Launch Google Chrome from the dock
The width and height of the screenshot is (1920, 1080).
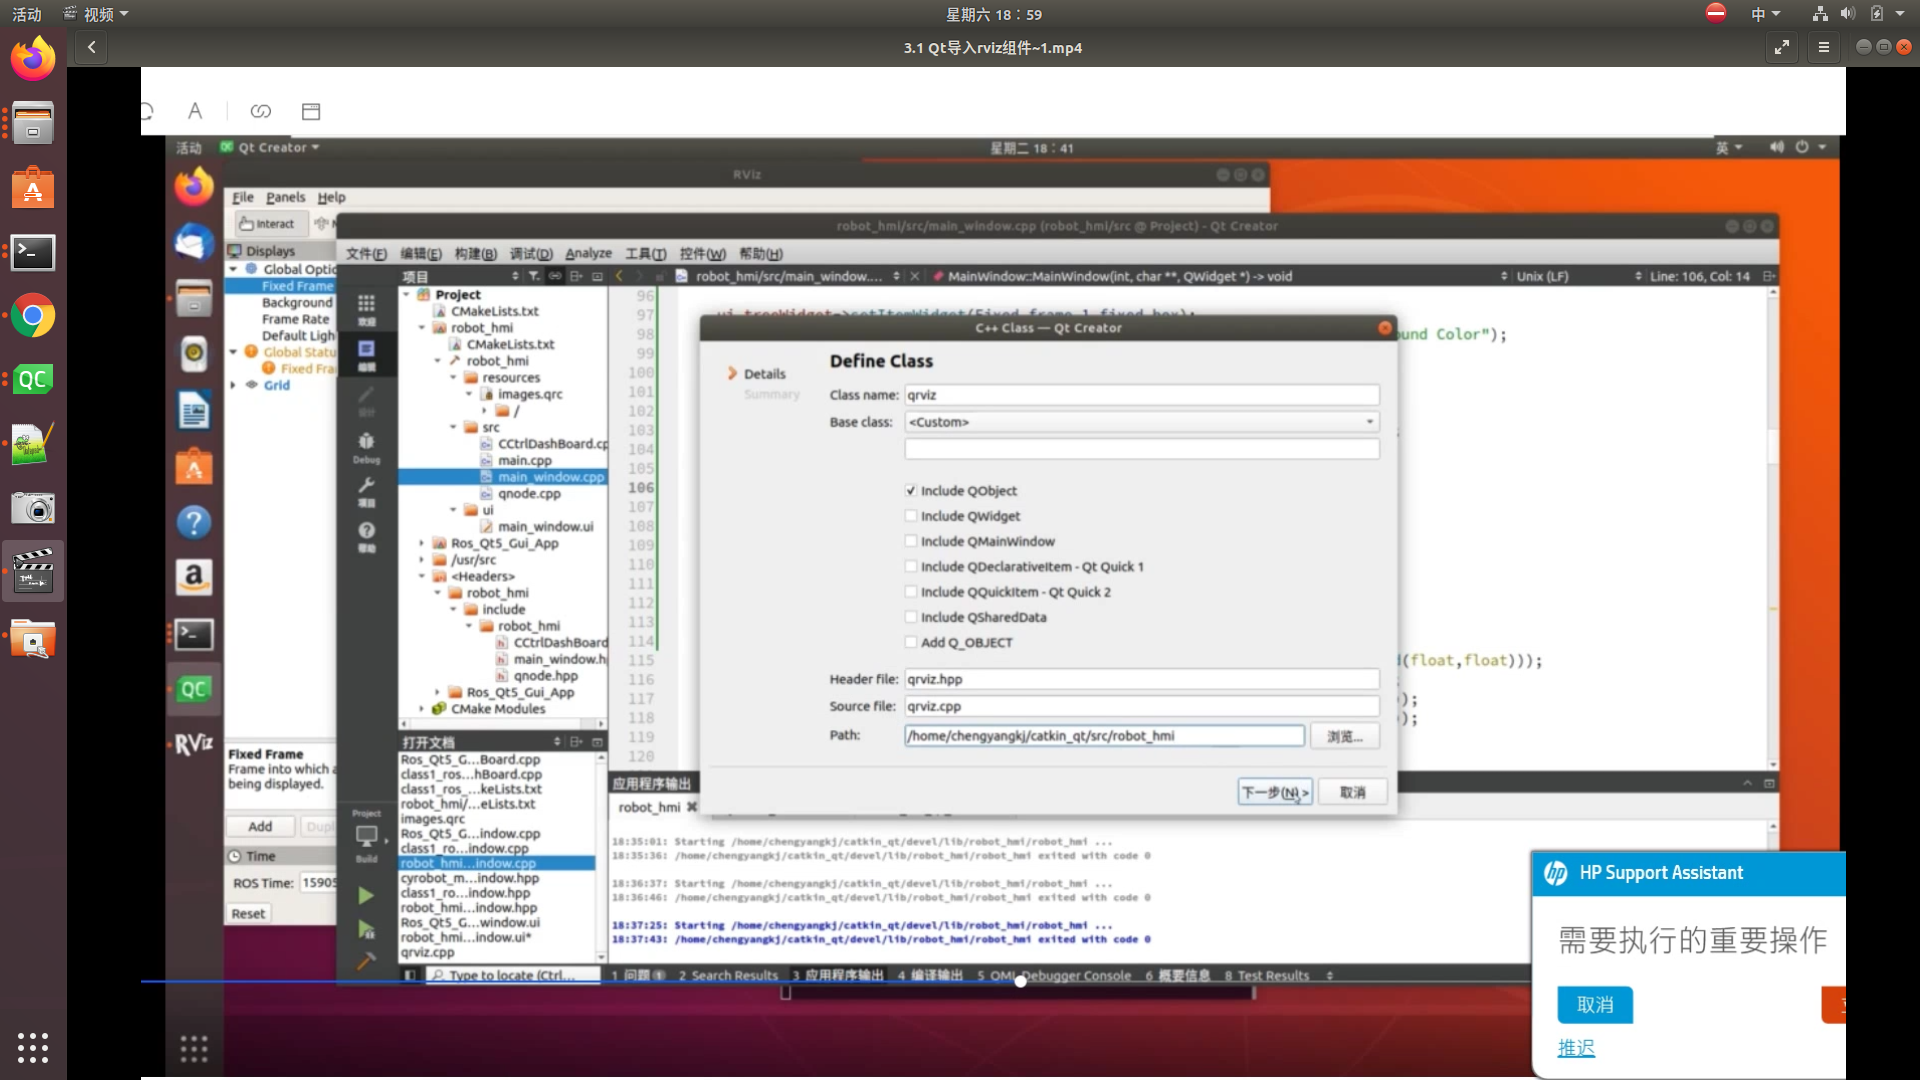coord(33,317)
